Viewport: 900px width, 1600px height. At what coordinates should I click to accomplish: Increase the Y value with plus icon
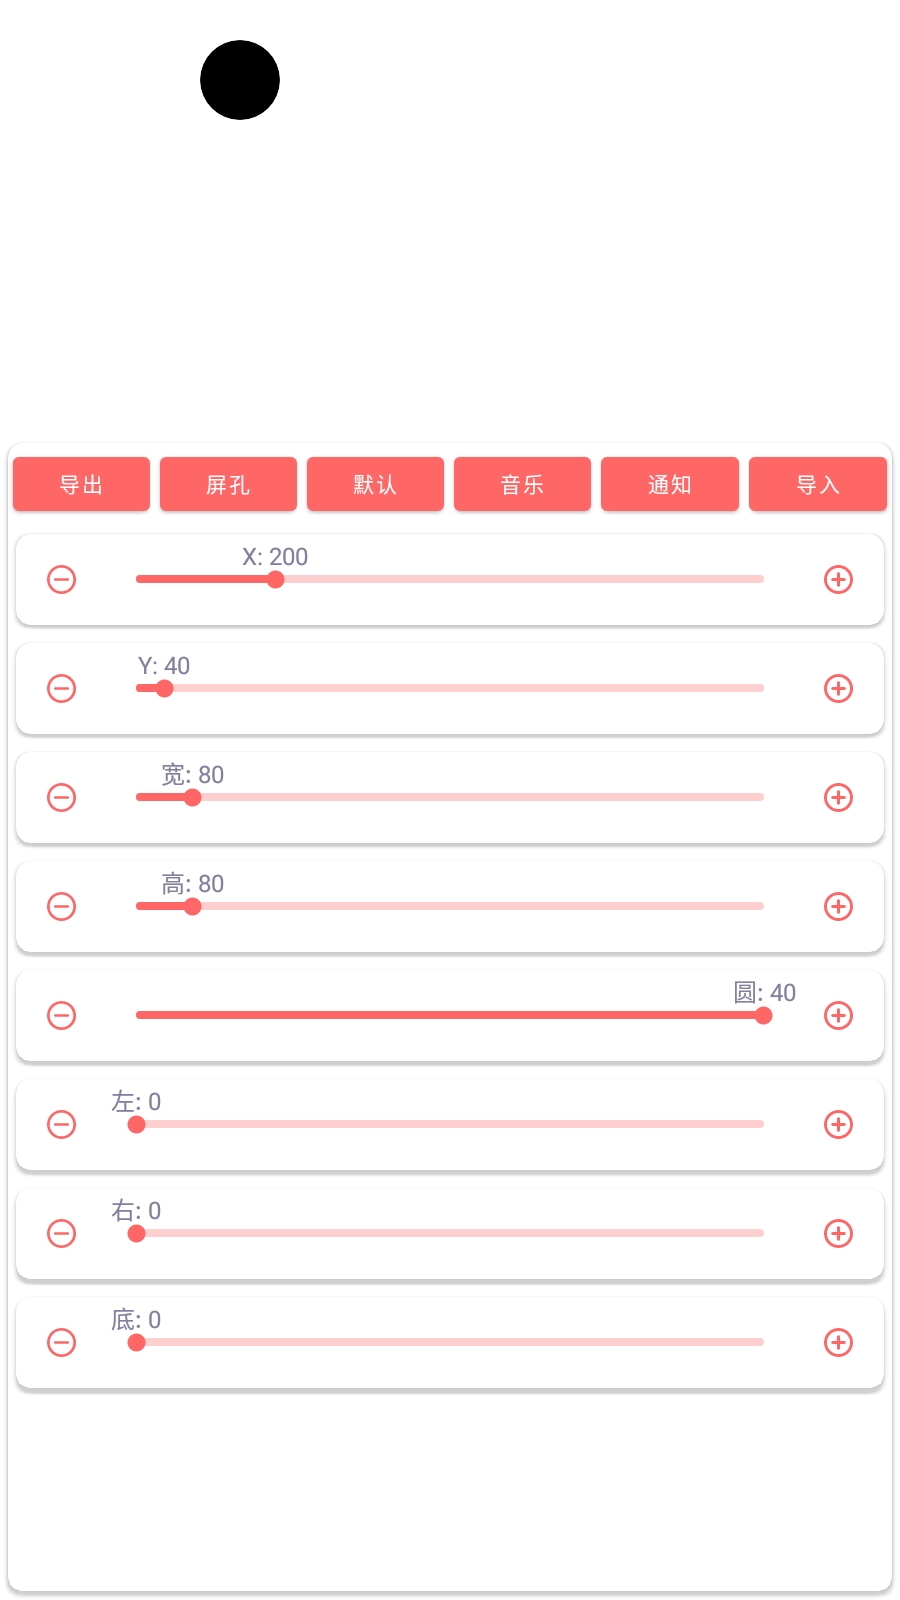[x=838, y=689]
